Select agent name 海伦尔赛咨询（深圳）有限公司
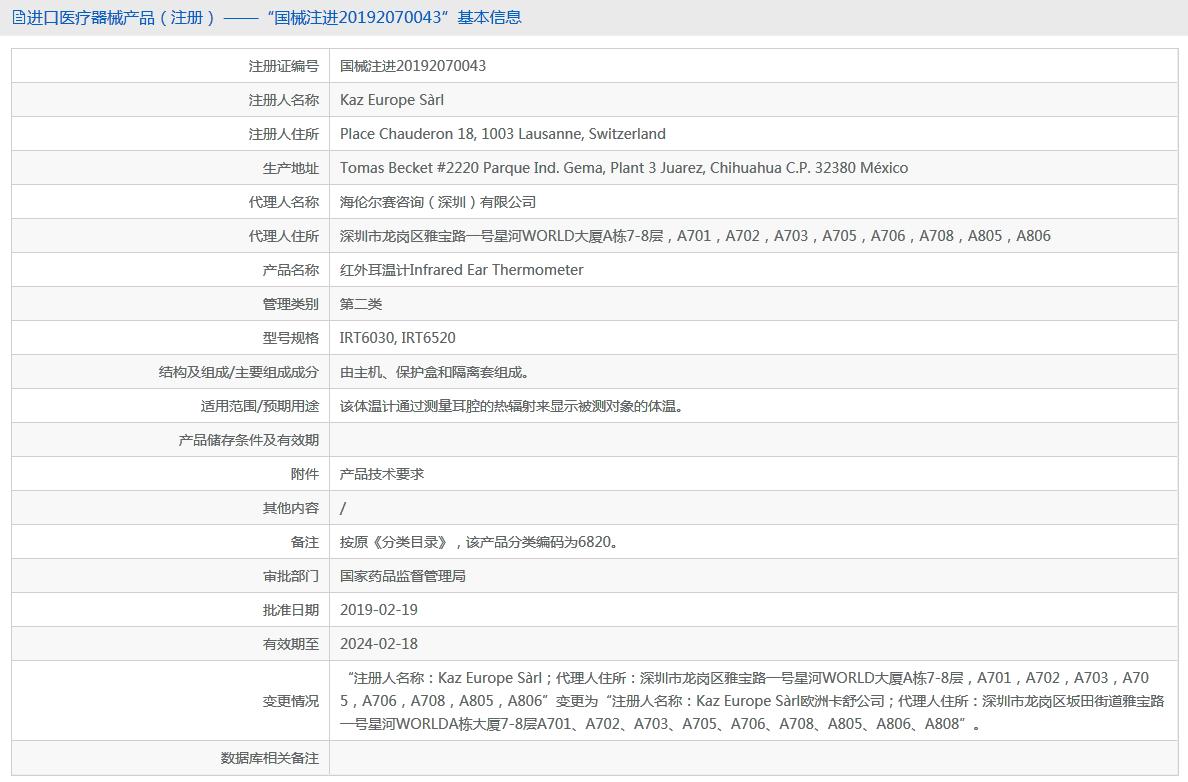This screenshot has height=782, width=1188. [x=438, y=202]
